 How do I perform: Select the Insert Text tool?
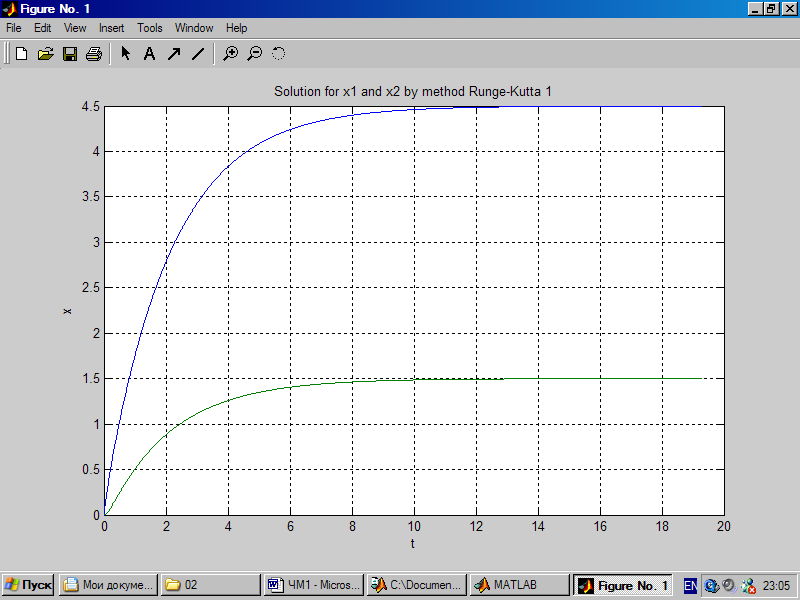[149, 54]
